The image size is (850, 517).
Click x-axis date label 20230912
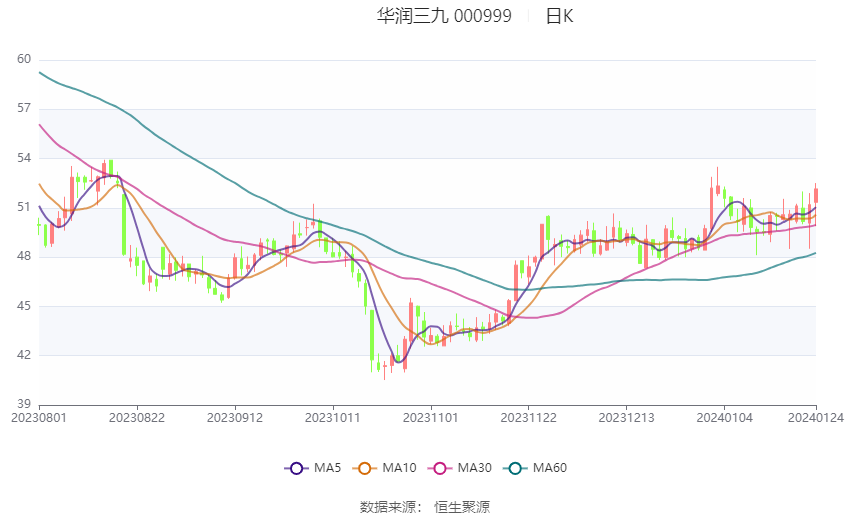[235, 418]
